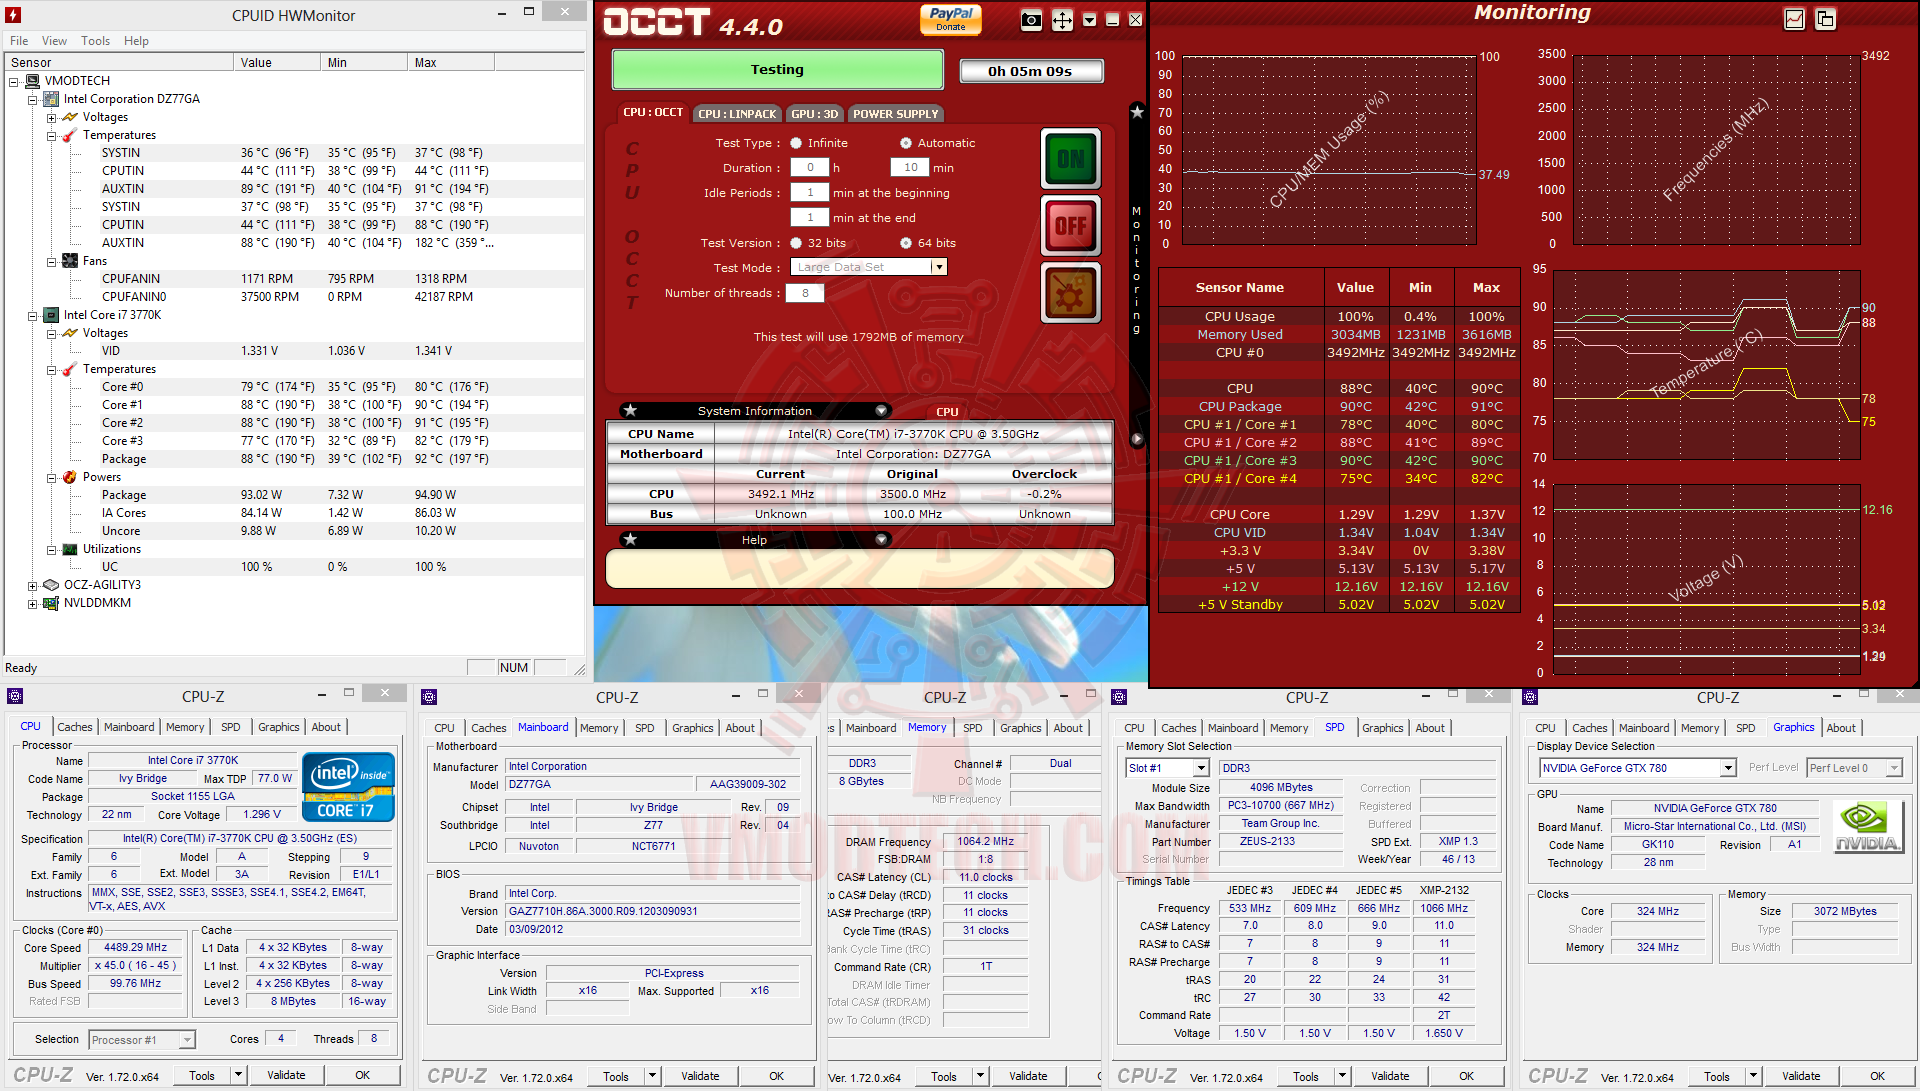Viewport: 1920px width, 1091px height.
Task: Click the OCCT screenshot camera icon
Action: pyautogui.click(x=1031, y=20)
